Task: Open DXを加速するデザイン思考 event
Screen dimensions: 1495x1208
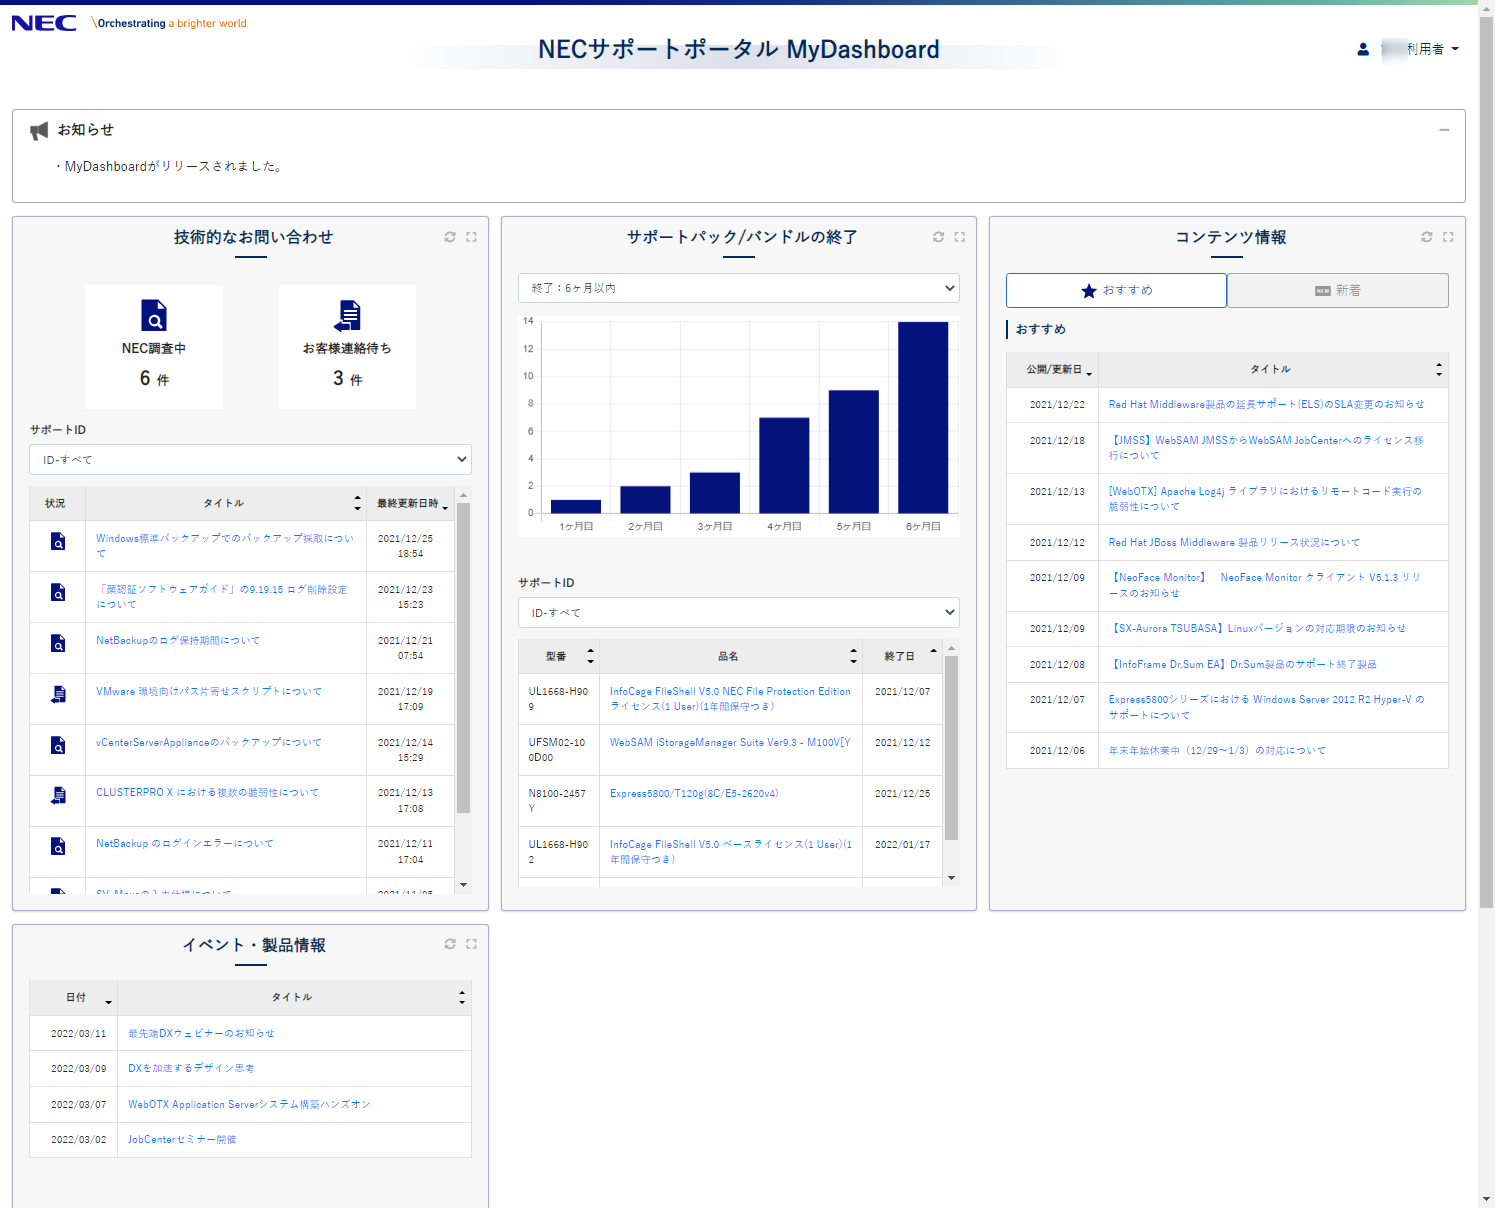Action: click(x=191, y=1068)
